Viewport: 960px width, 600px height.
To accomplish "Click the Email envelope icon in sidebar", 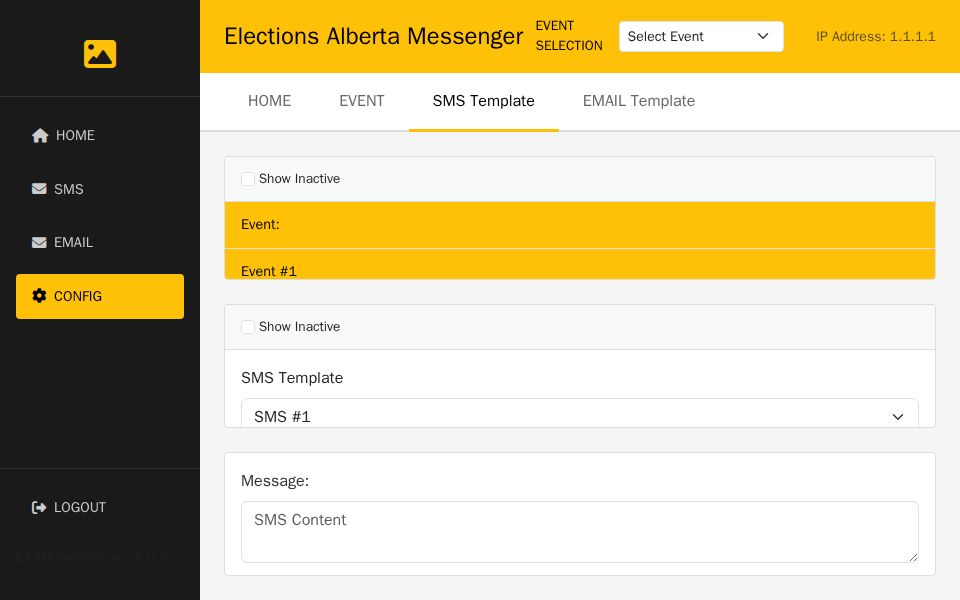I will 39,242.
